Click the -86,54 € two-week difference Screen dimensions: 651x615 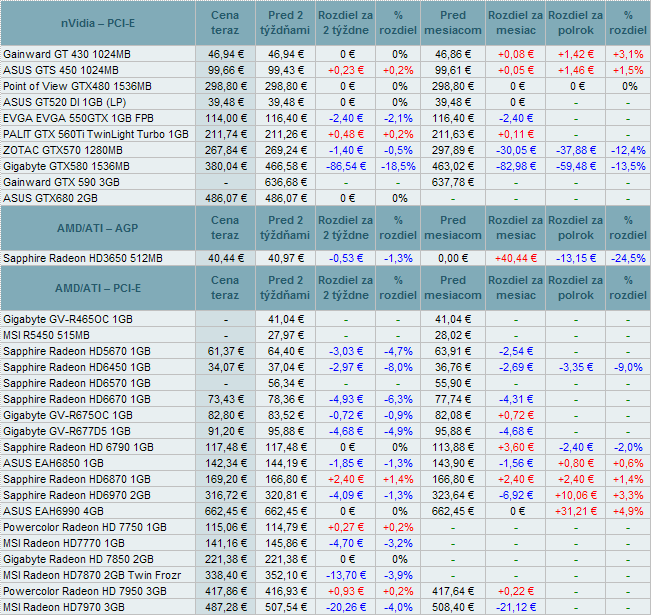[346, 166]
